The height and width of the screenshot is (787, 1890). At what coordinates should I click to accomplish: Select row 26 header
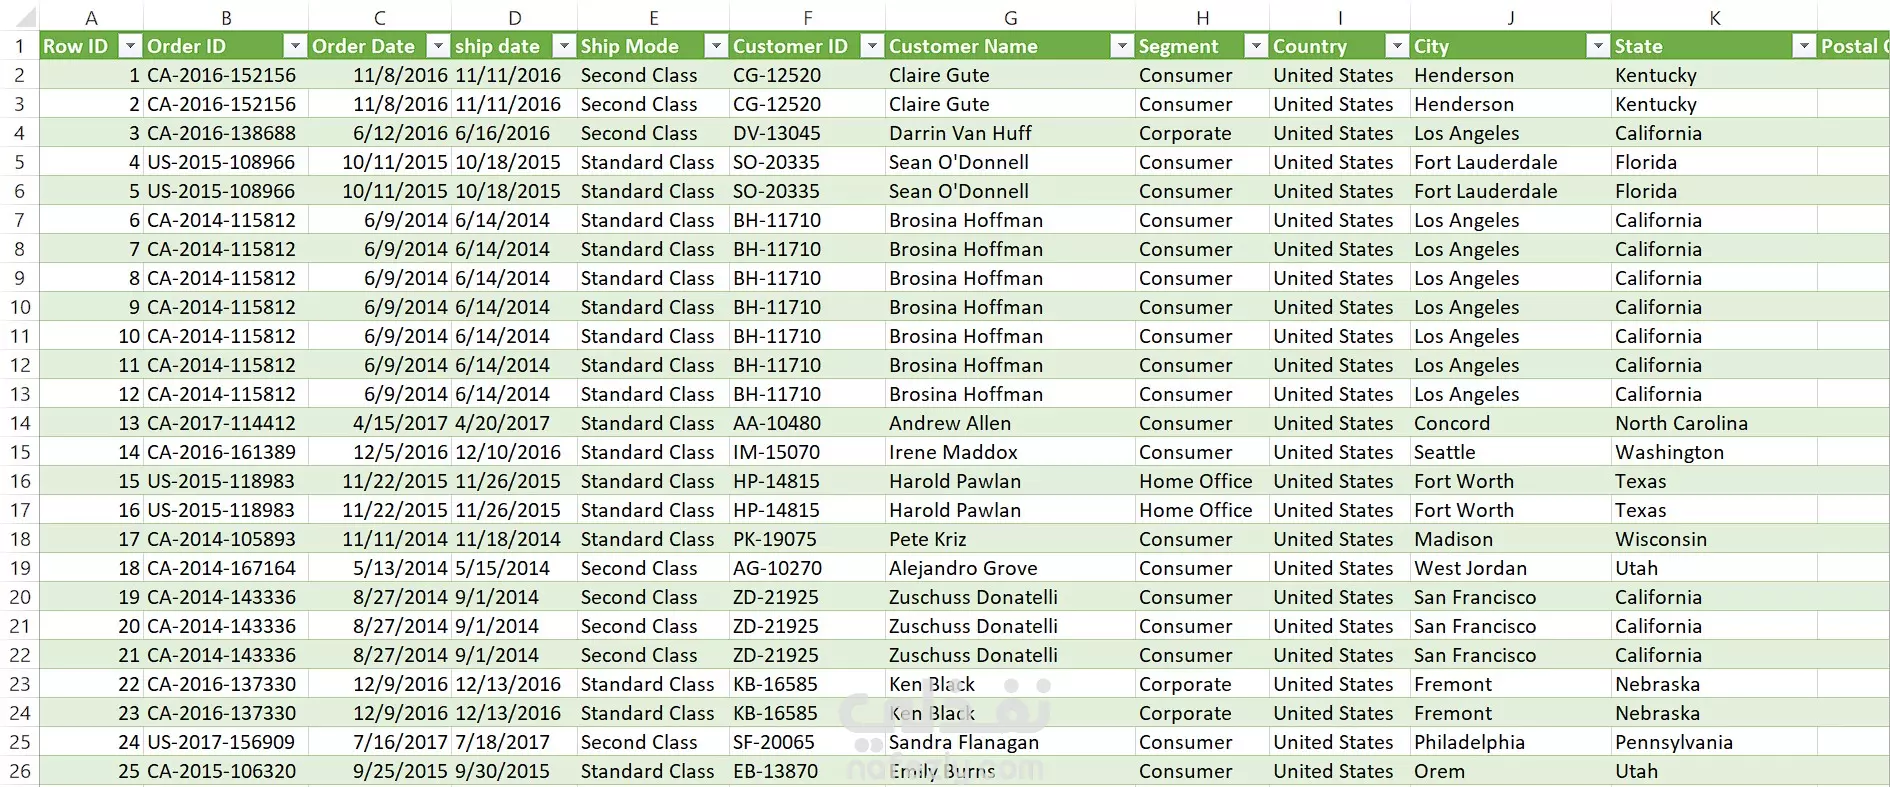click(20, 771)
